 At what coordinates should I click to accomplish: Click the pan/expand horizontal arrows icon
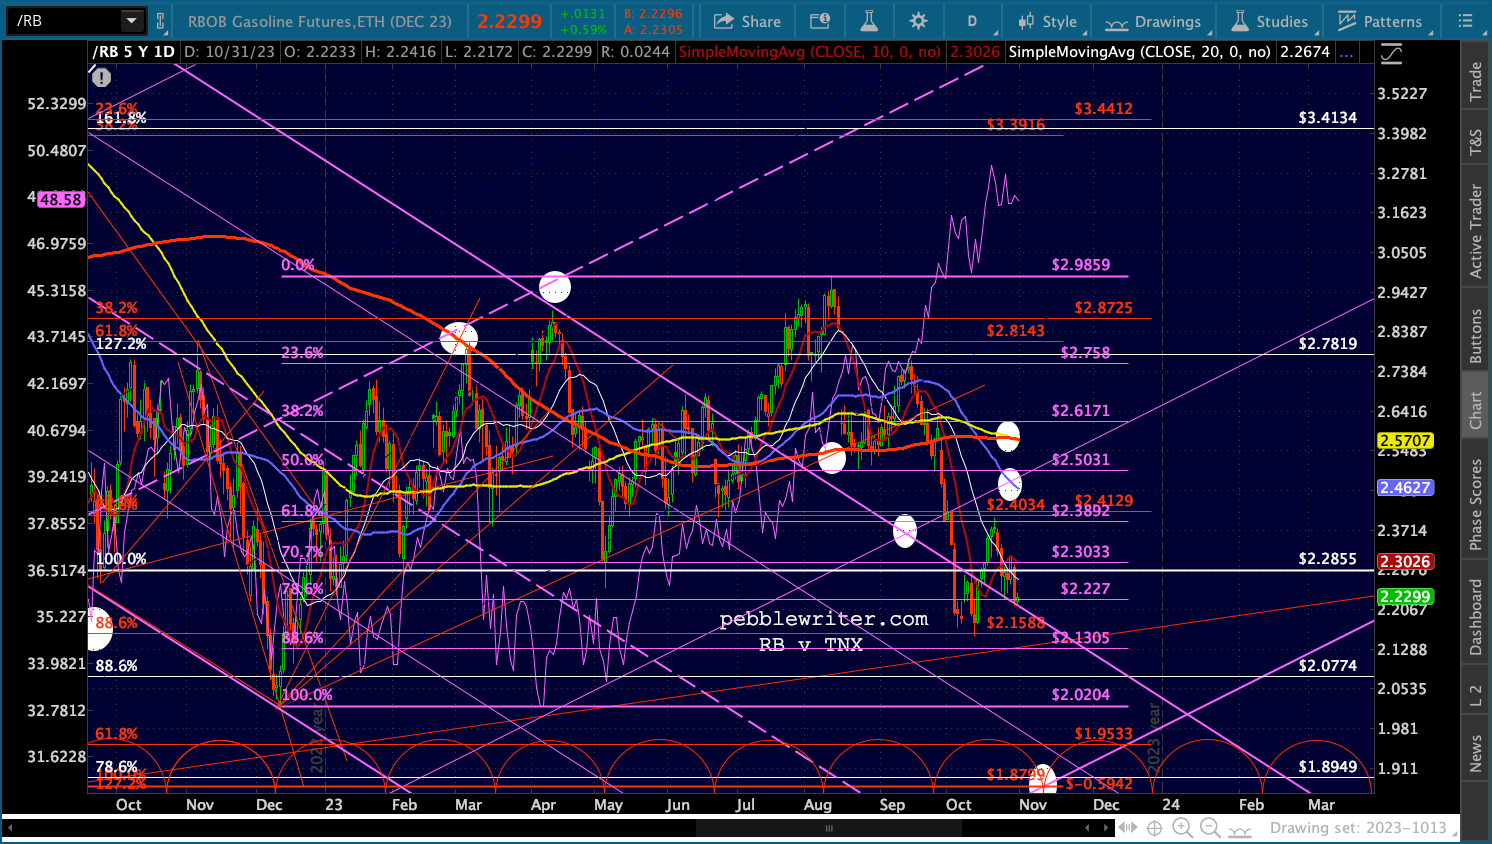click(1128, 828)
